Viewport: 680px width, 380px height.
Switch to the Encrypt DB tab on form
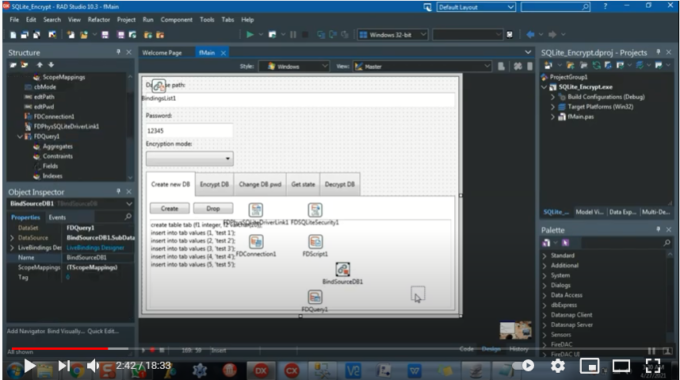[x=214, y=184]
